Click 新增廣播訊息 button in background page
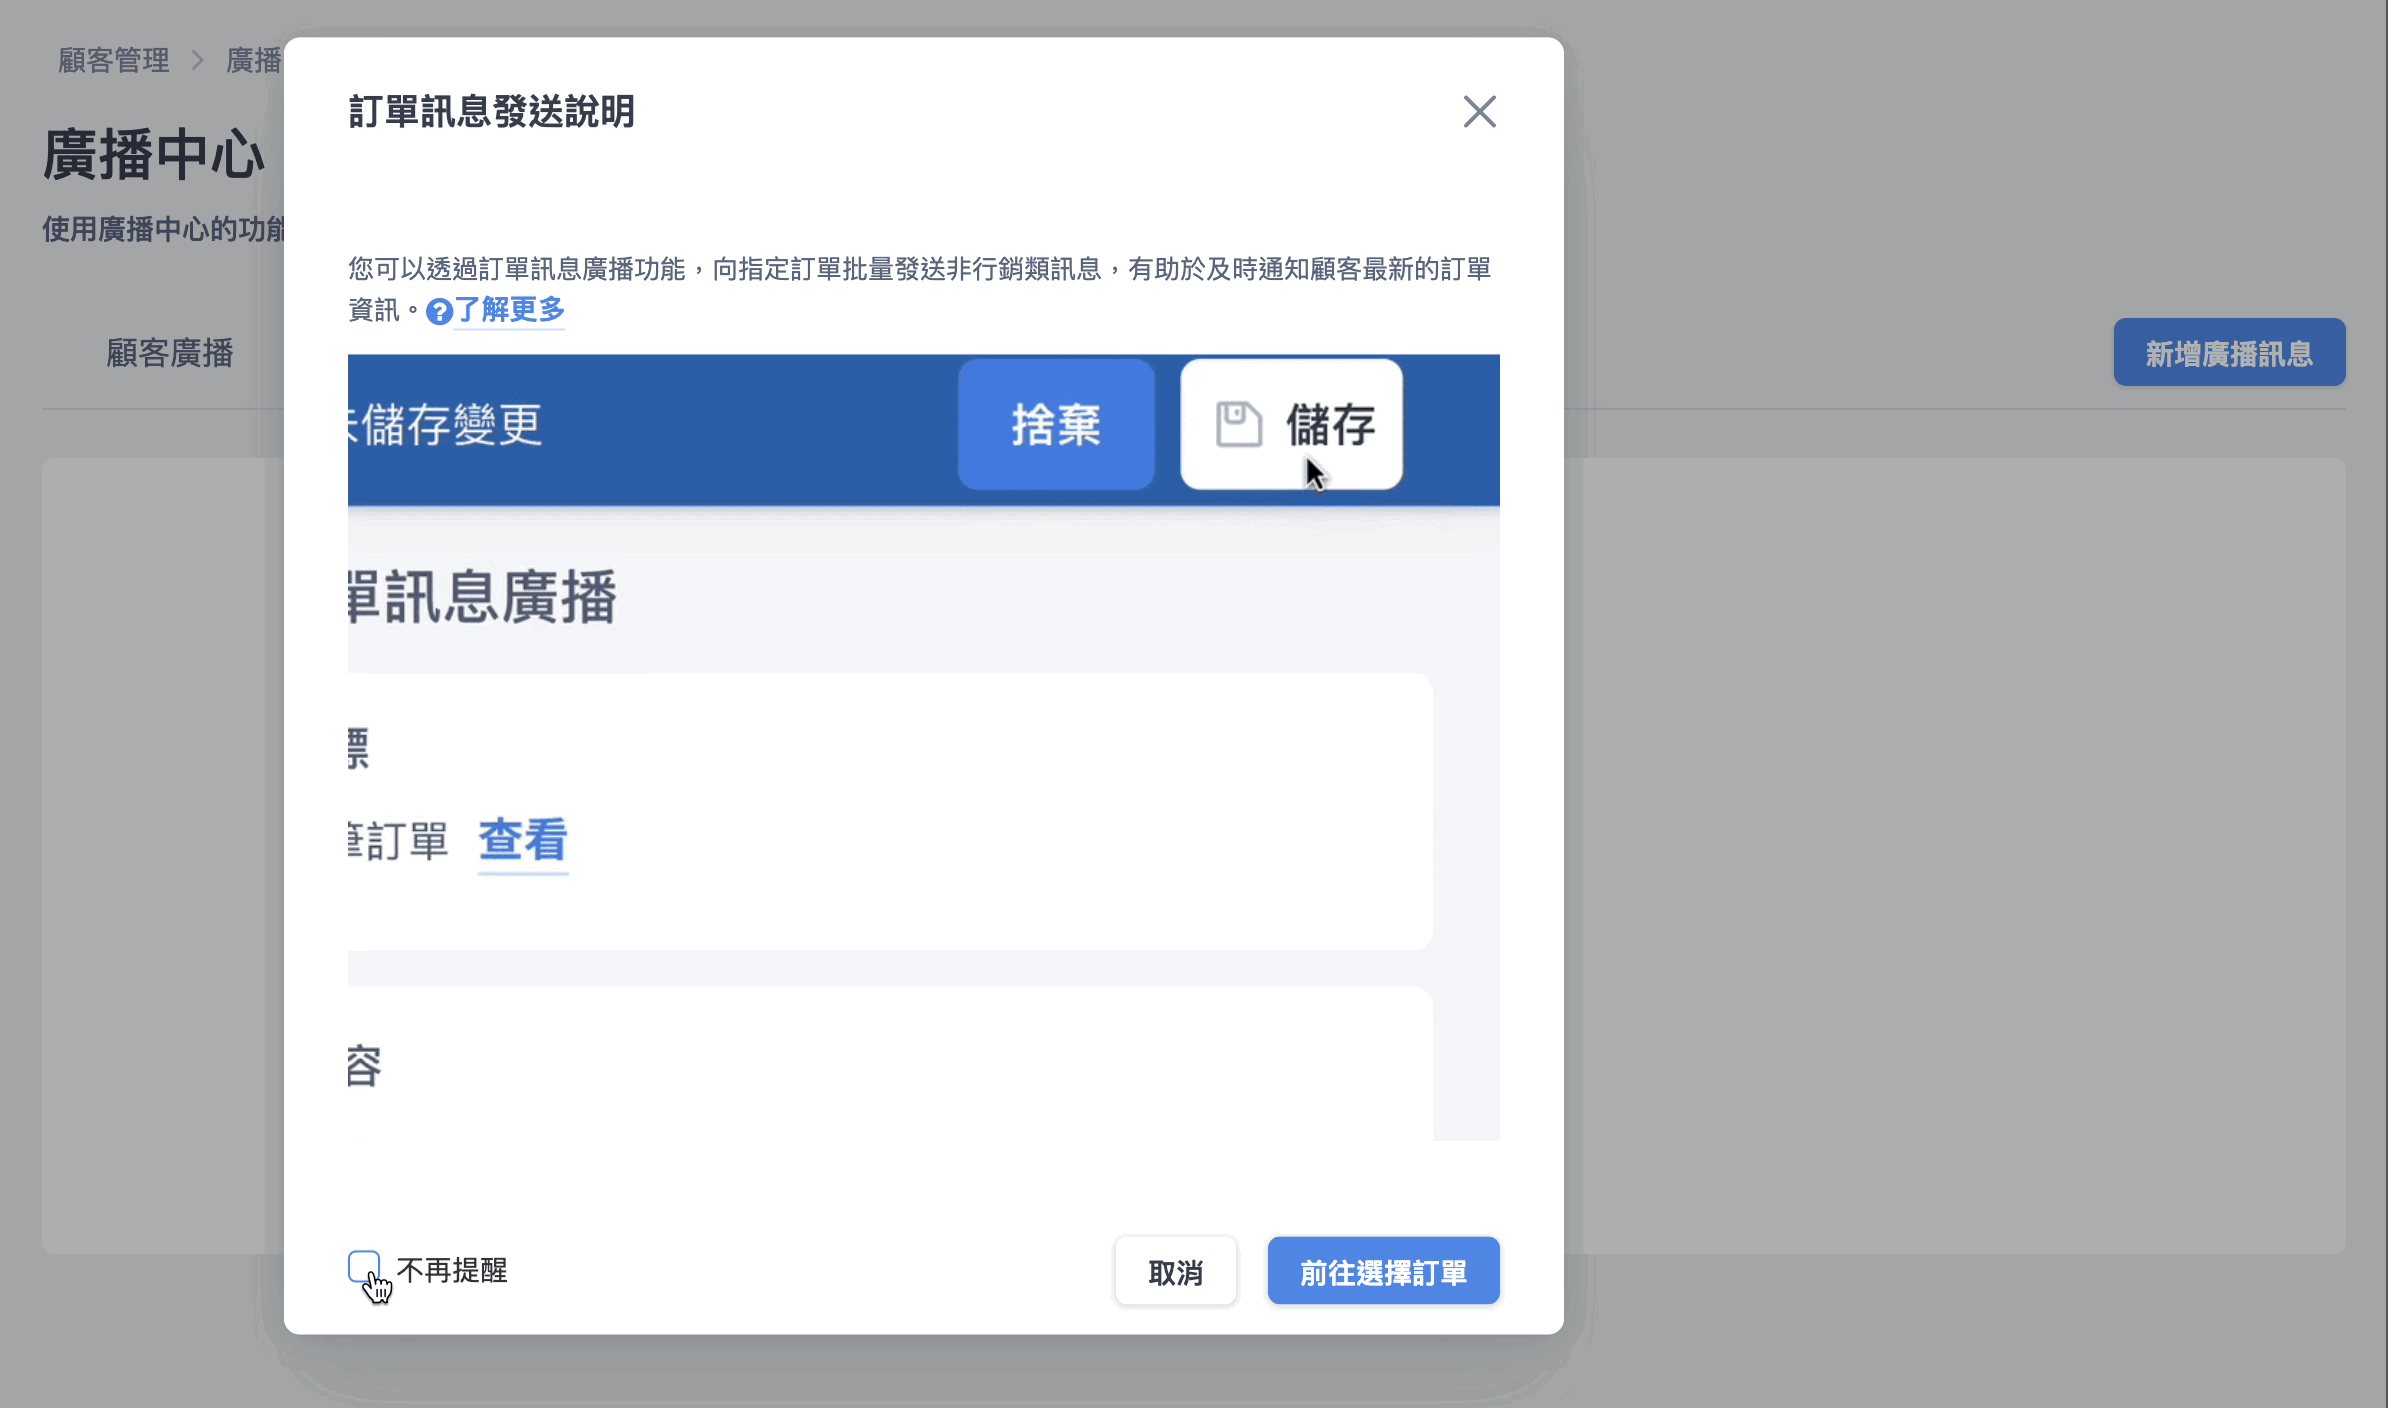Screen dimensions: 2388x1408 pos(2229,353)
